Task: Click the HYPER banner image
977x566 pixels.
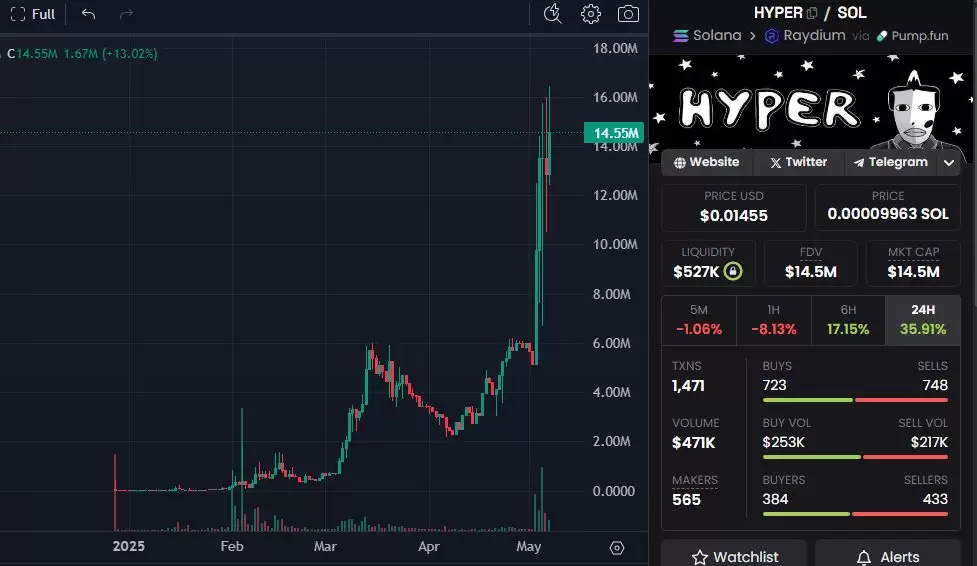Action: point(810,103)
